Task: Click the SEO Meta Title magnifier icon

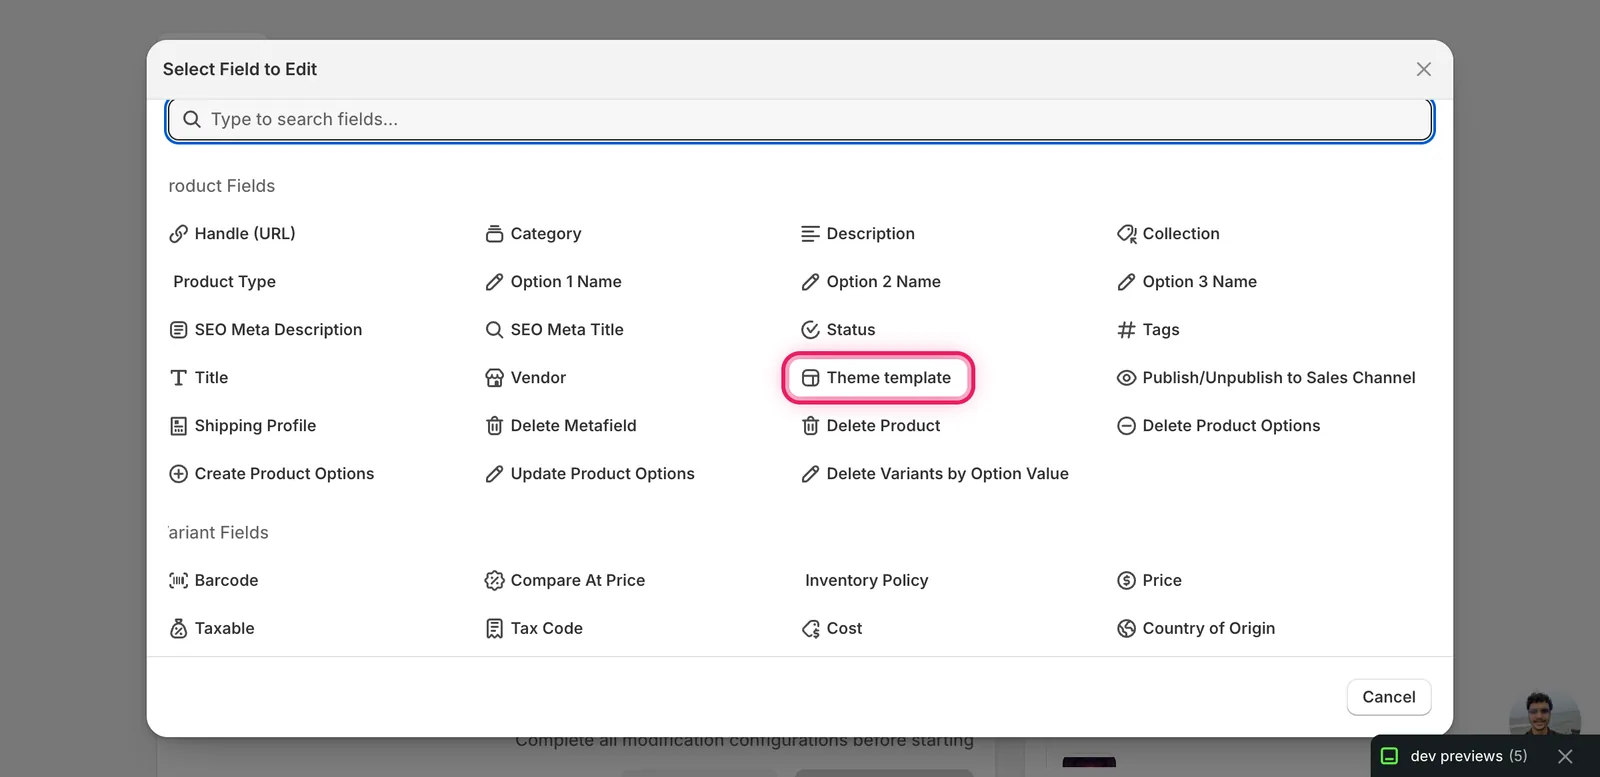Action: pos(494,330)
